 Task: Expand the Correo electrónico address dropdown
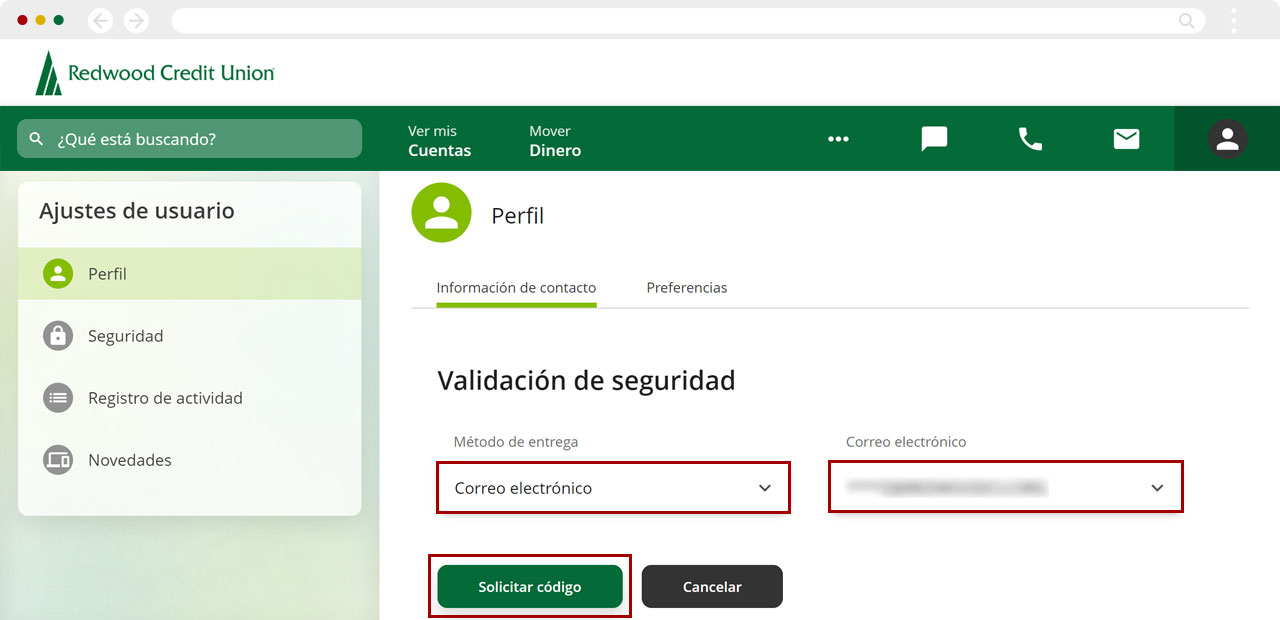click(x=1005, y=488)
